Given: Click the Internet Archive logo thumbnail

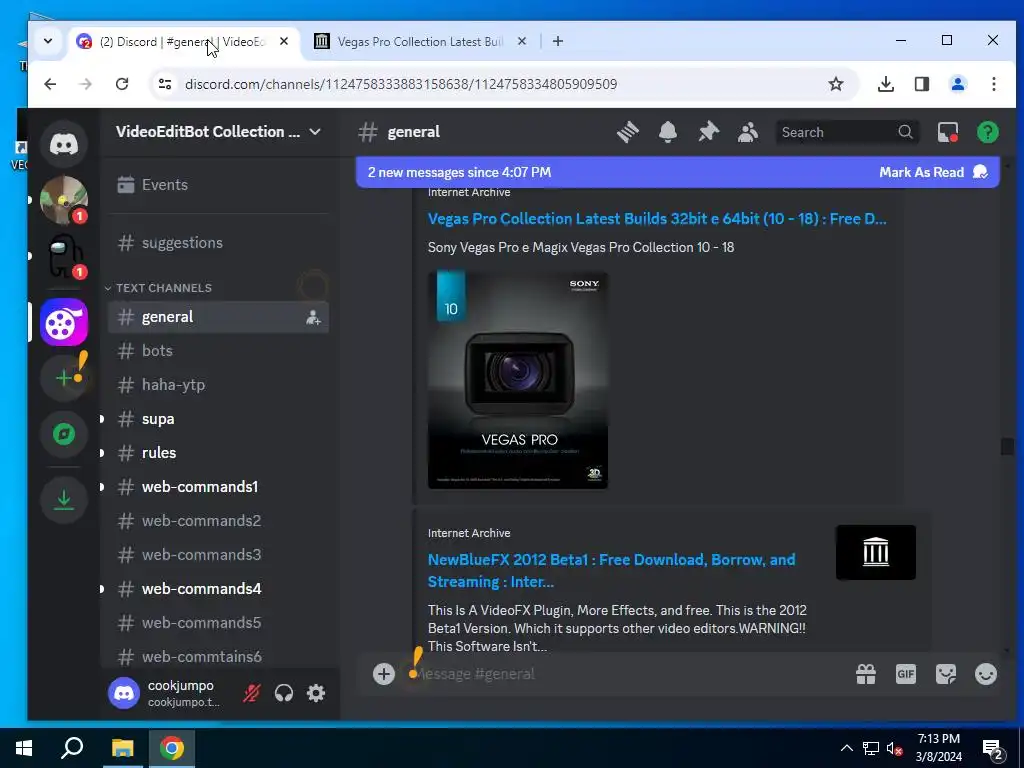Looking at the screenshot, I should tap(876, 552).
